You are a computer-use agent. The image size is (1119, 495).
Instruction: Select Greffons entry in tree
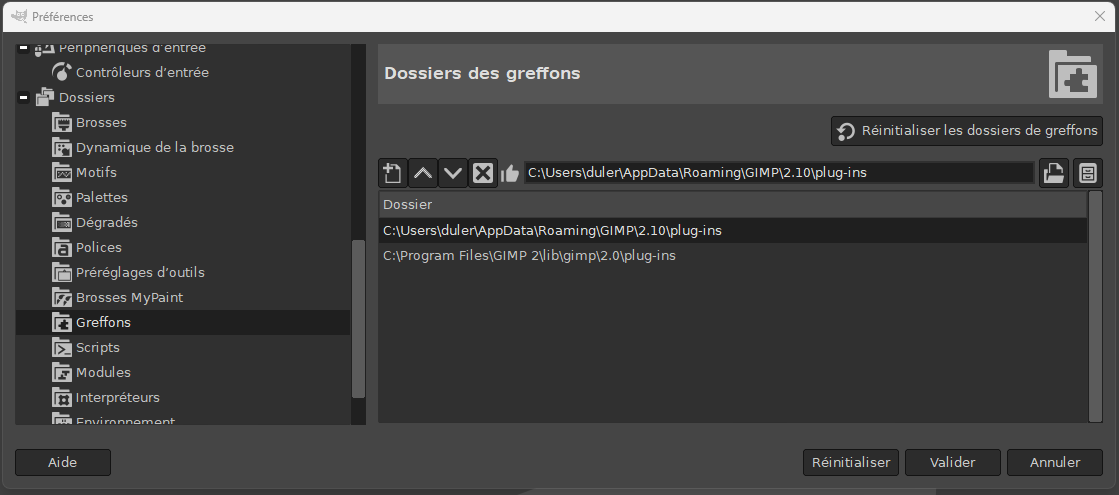point(103,322)
